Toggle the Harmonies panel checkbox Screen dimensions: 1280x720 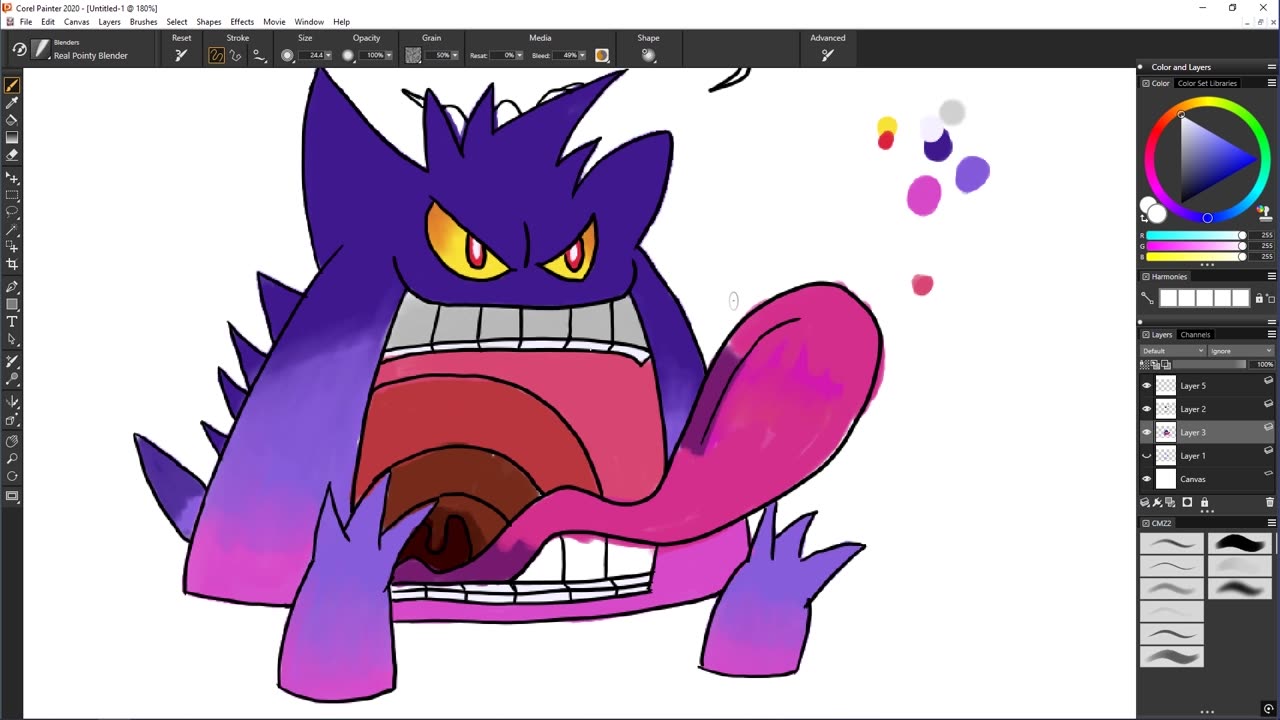[1146, 276]
